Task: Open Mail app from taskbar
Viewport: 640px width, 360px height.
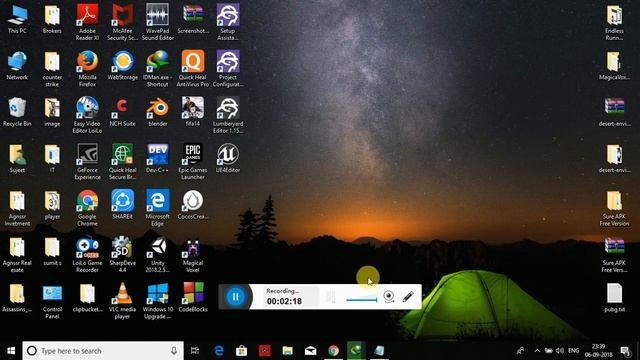Action: tap(310, 351)
